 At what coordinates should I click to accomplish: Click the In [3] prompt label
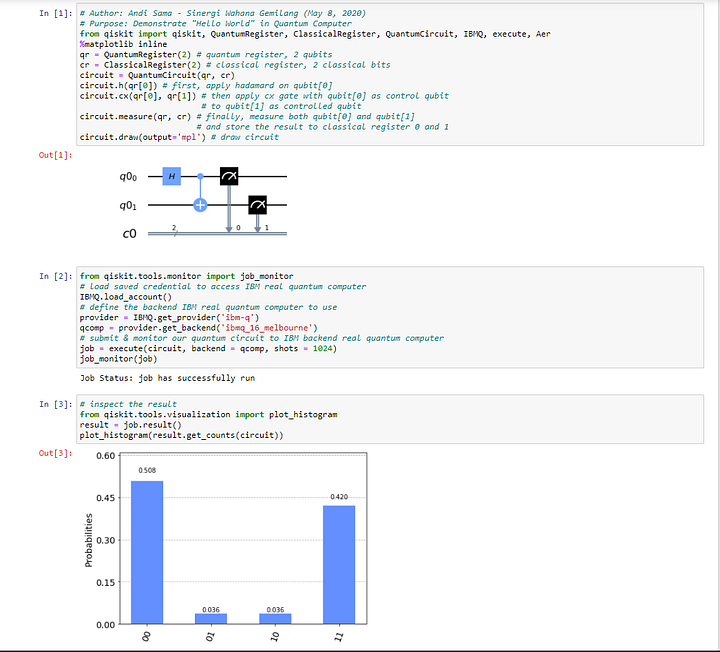(56, 404)
